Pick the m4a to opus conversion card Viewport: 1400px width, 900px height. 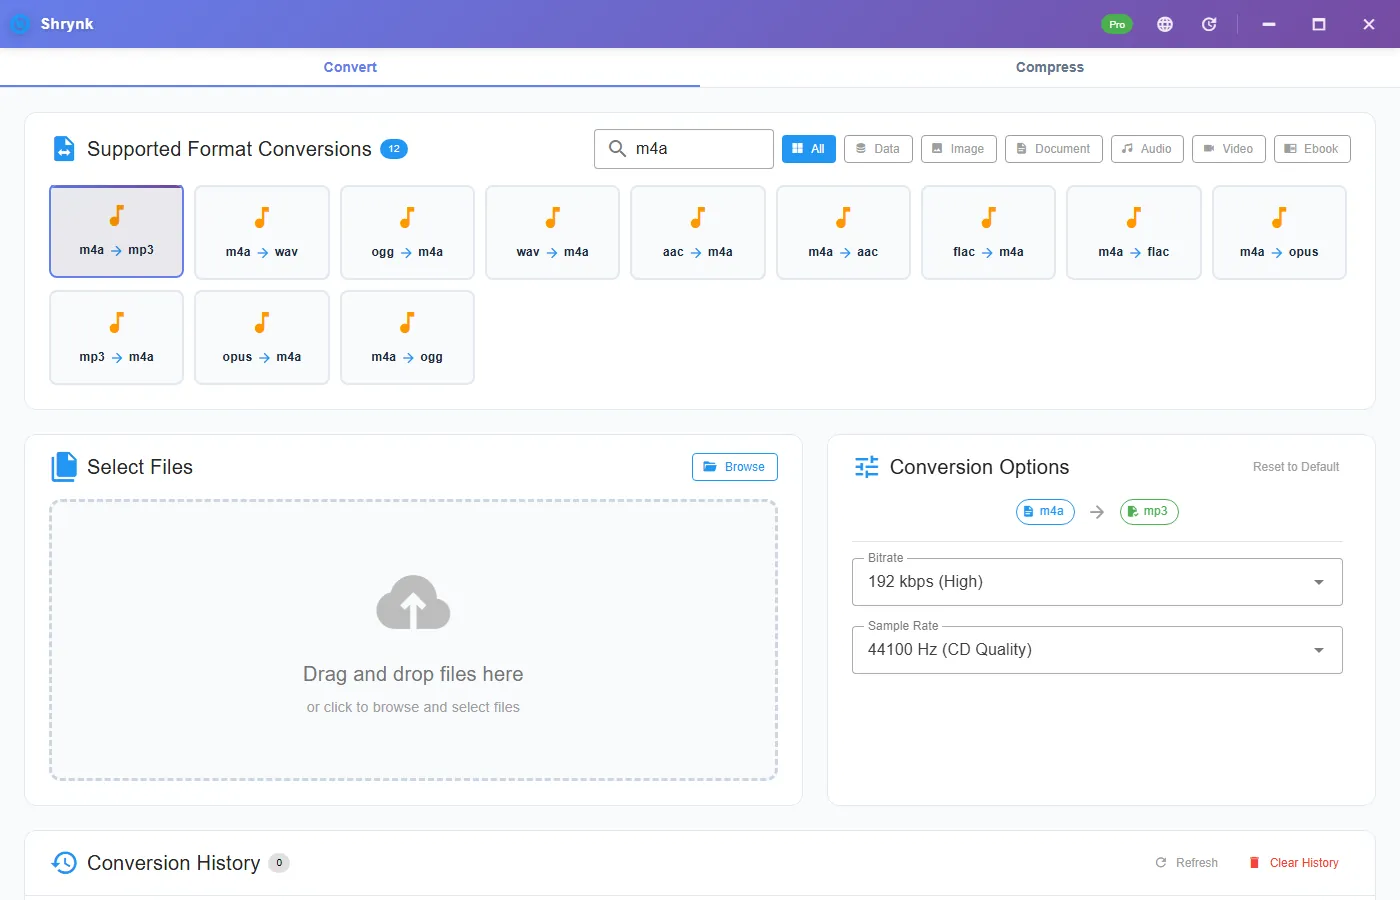point(1279,232)
